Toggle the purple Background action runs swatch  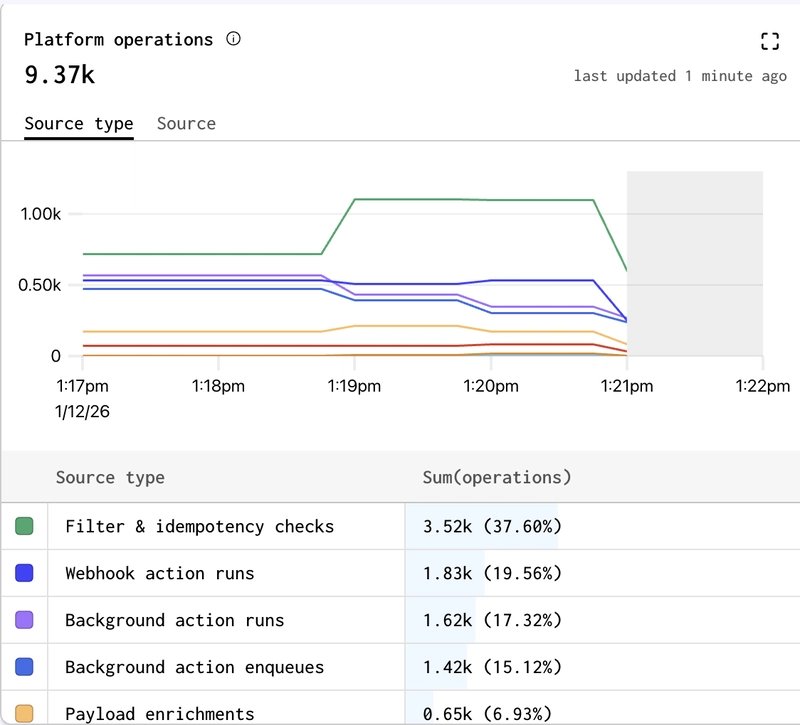click(25, 620)
